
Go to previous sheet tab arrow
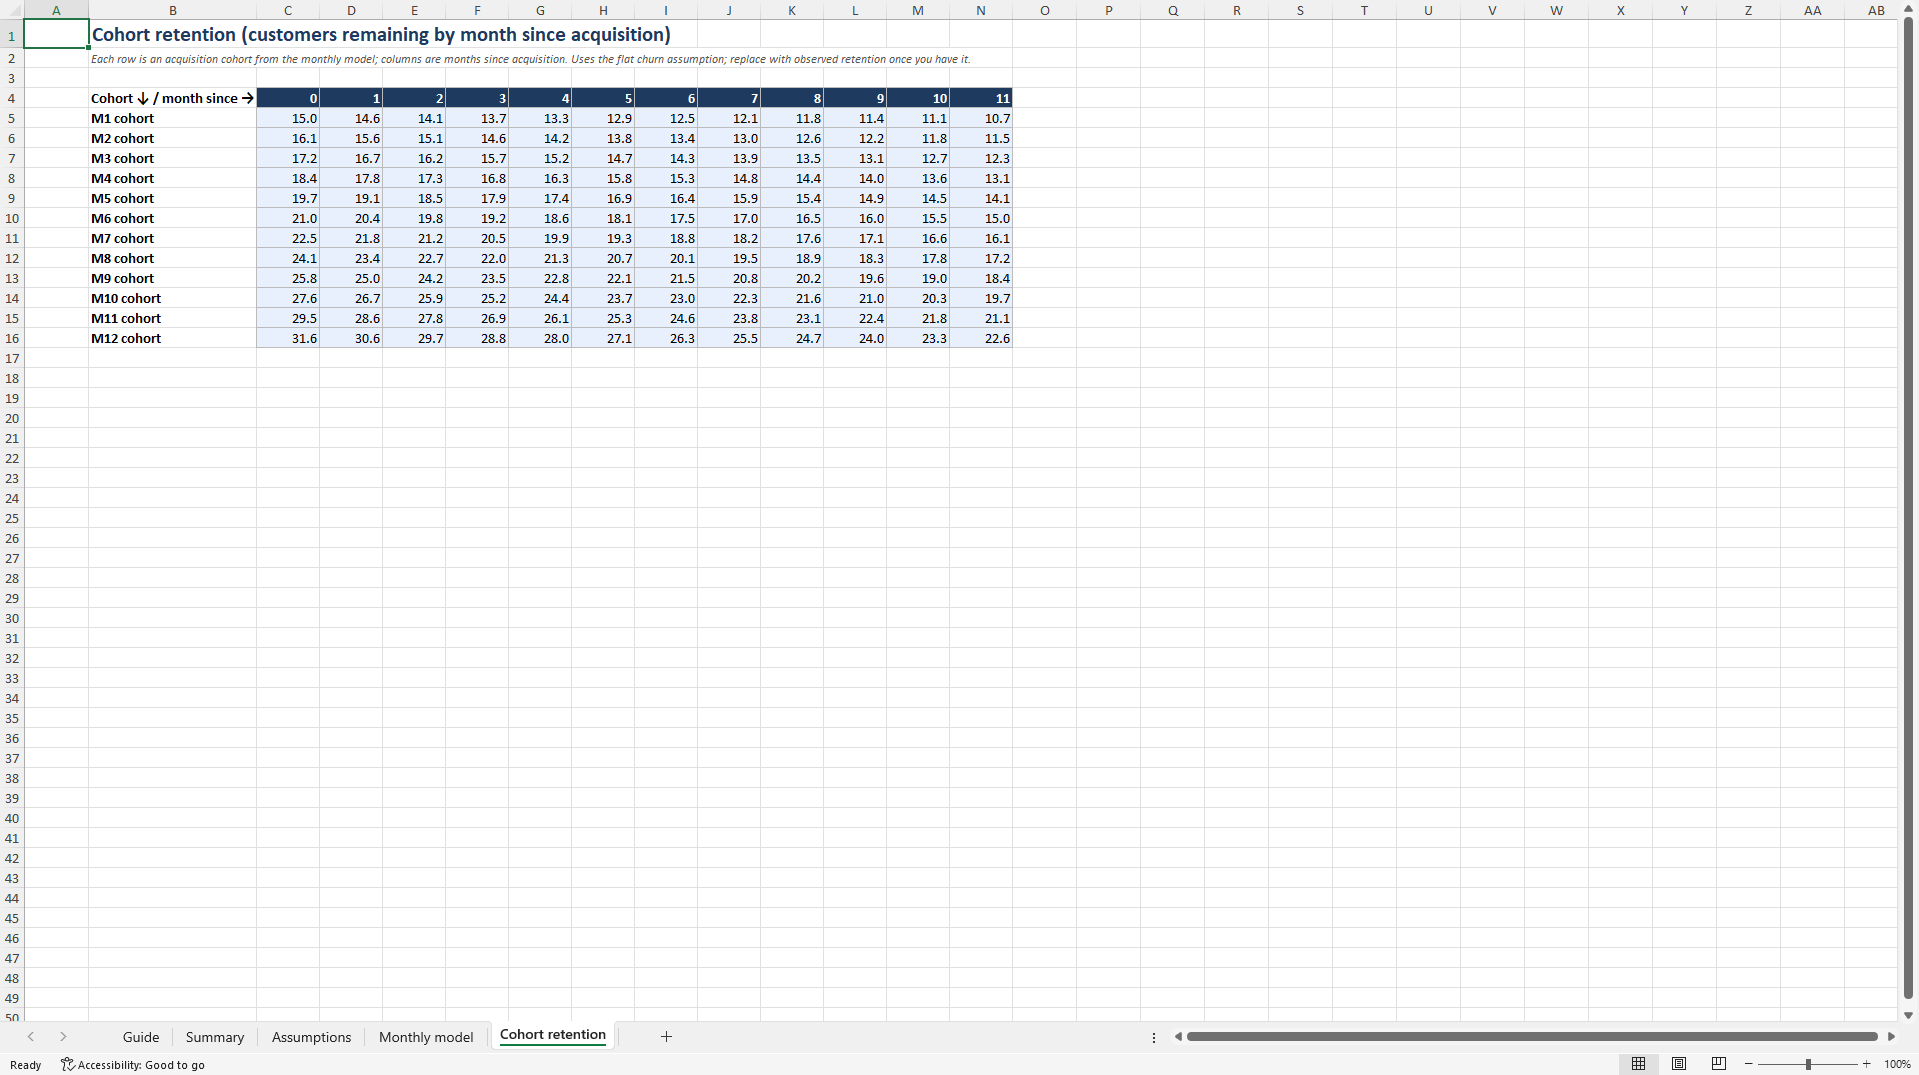click(x=31, y=1037)
